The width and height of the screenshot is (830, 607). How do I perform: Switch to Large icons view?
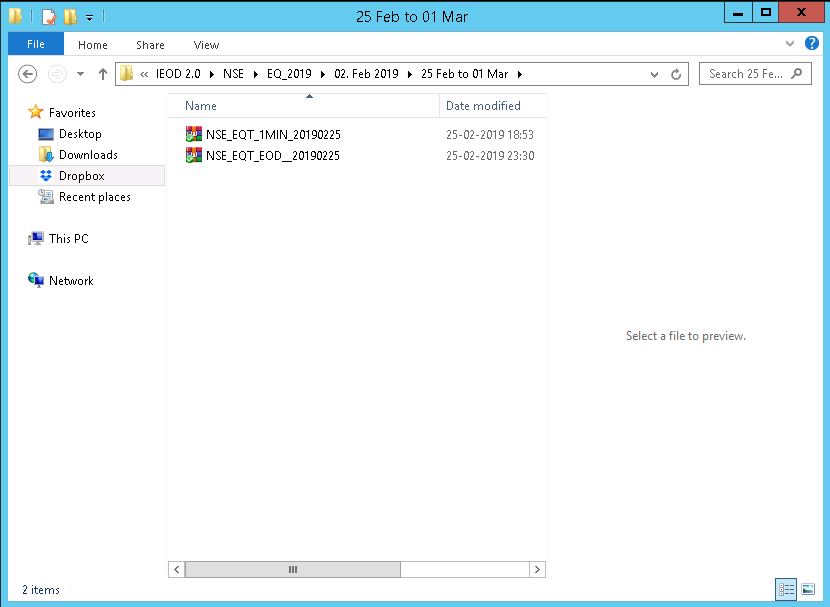click(x=808, y=589)
